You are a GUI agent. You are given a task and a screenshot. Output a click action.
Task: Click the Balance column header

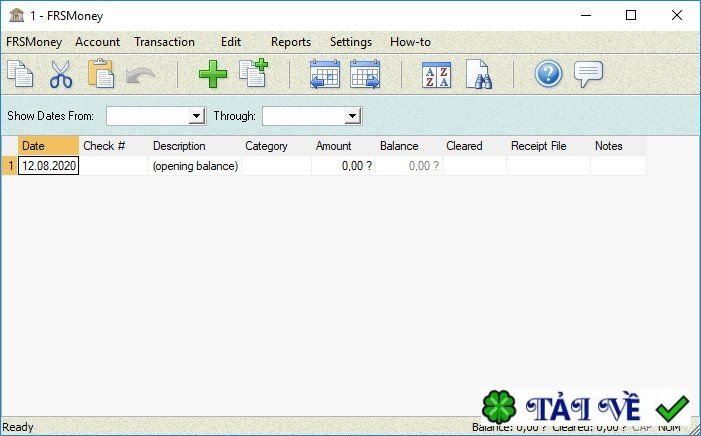point(409,146)
